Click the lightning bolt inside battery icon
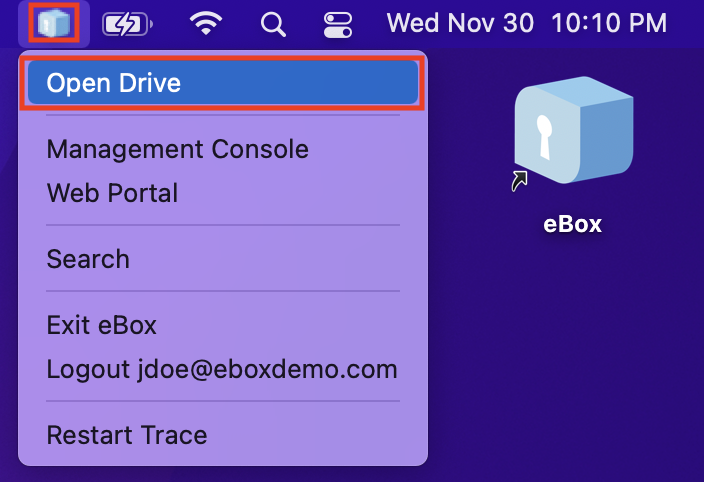The image size is (704, 482). pyautogui.click(x=124, y=23)
